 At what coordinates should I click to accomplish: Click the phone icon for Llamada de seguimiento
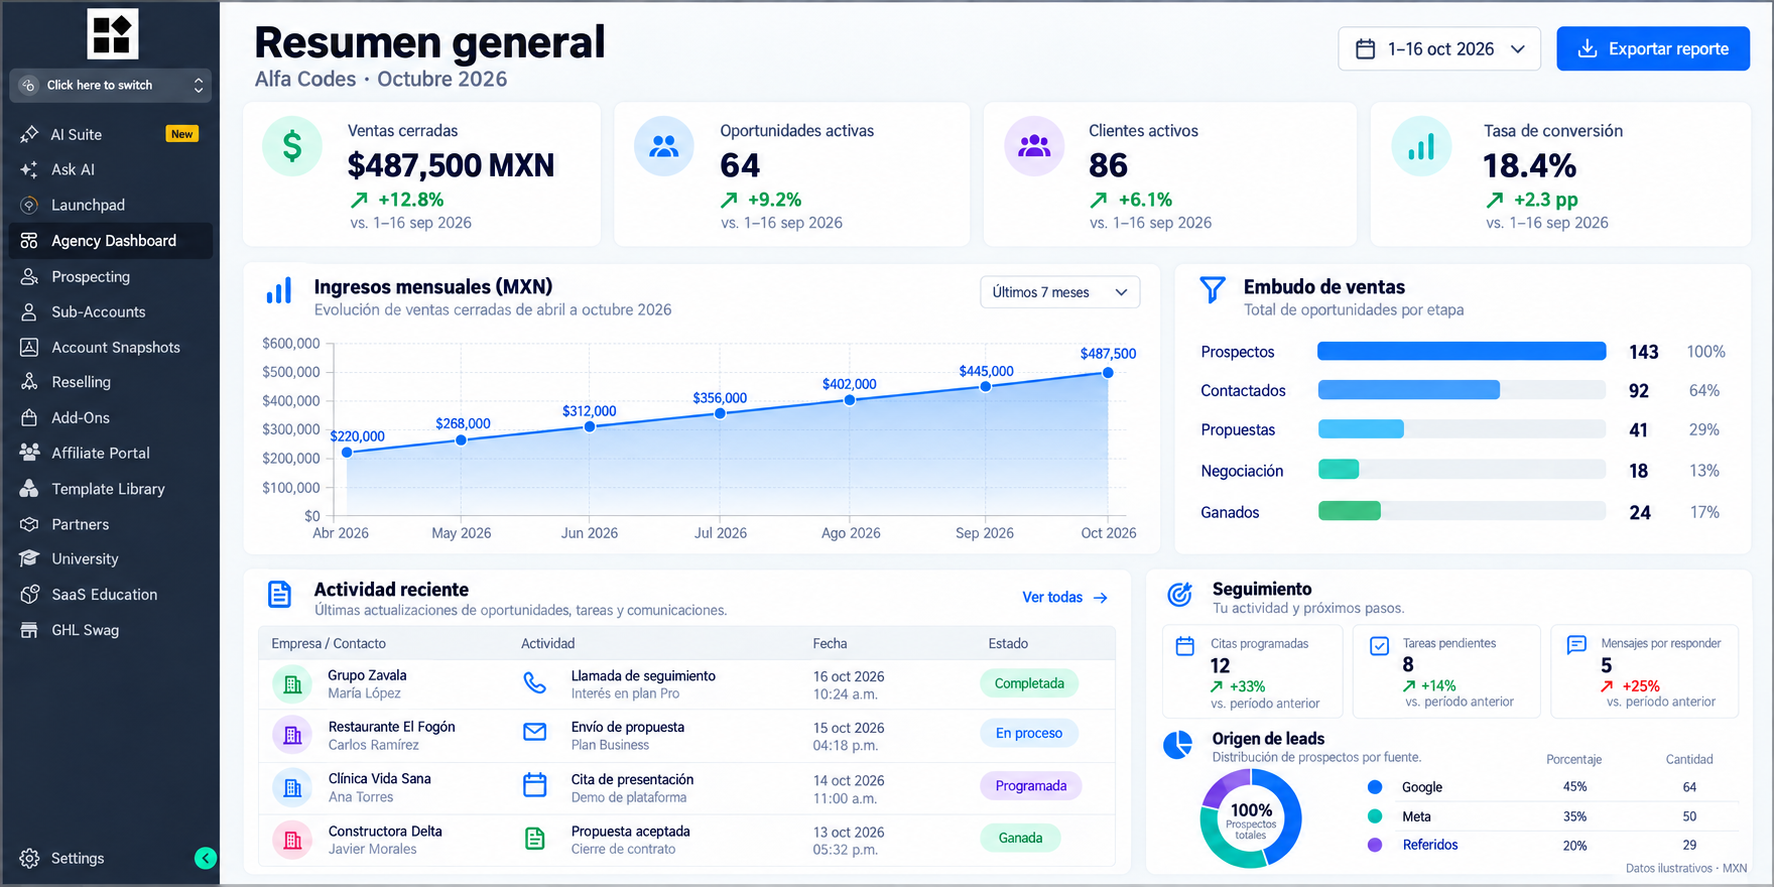(535, 683)
